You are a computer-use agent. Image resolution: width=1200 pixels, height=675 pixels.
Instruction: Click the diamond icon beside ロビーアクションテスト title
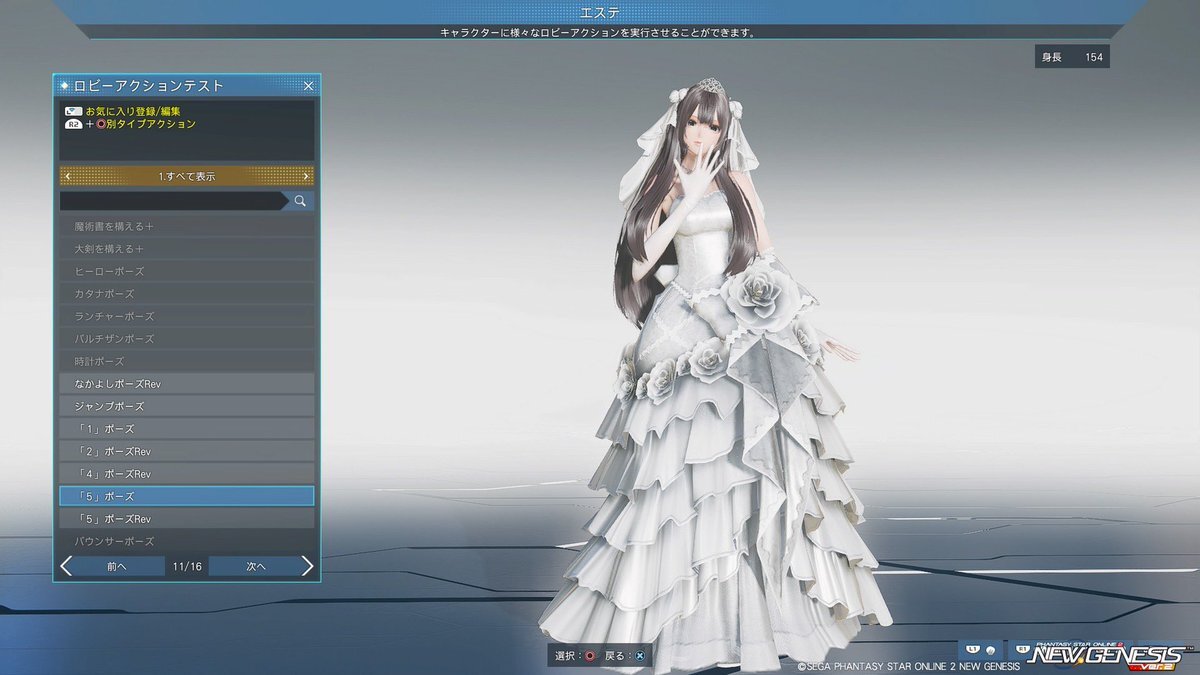click(66, 86)
